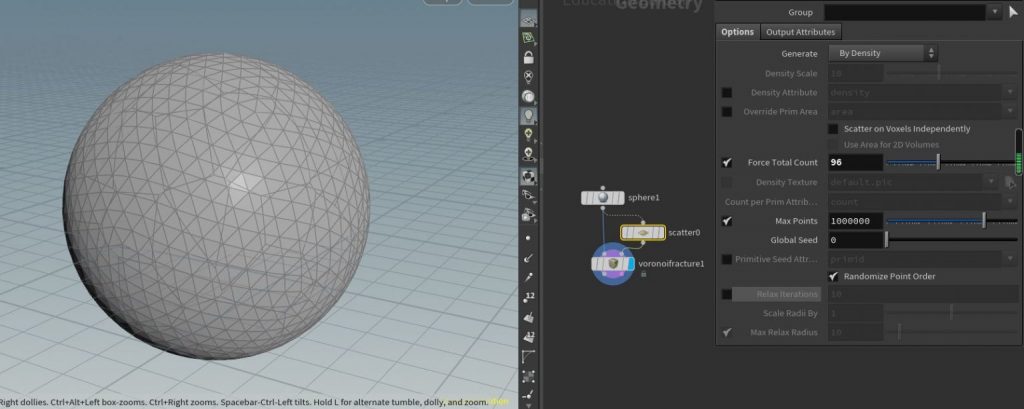
Task: Toggle the primitive normals display icon
Action: [x=528, y=318]
